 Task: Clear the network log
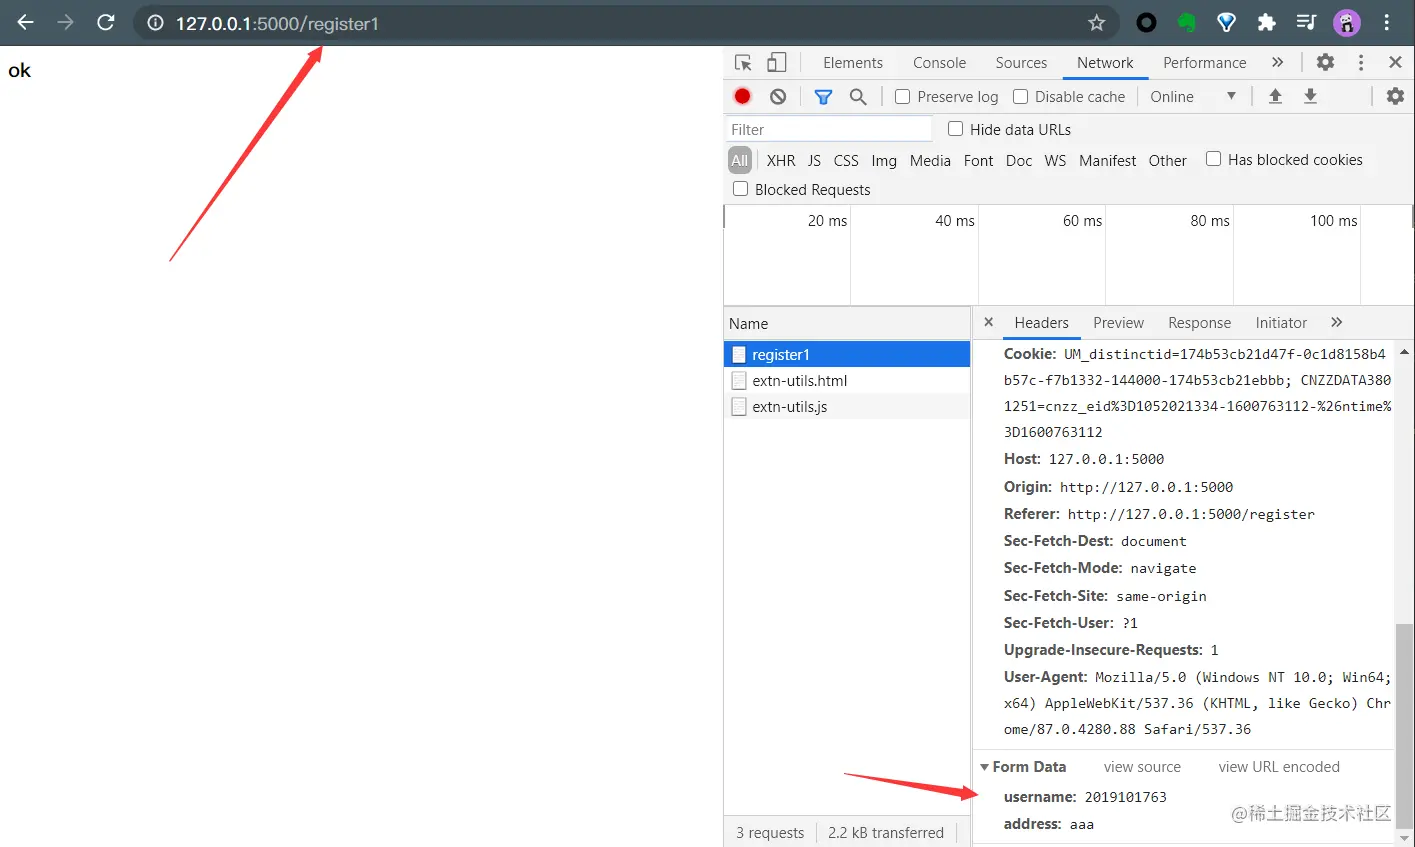(778, 96)
